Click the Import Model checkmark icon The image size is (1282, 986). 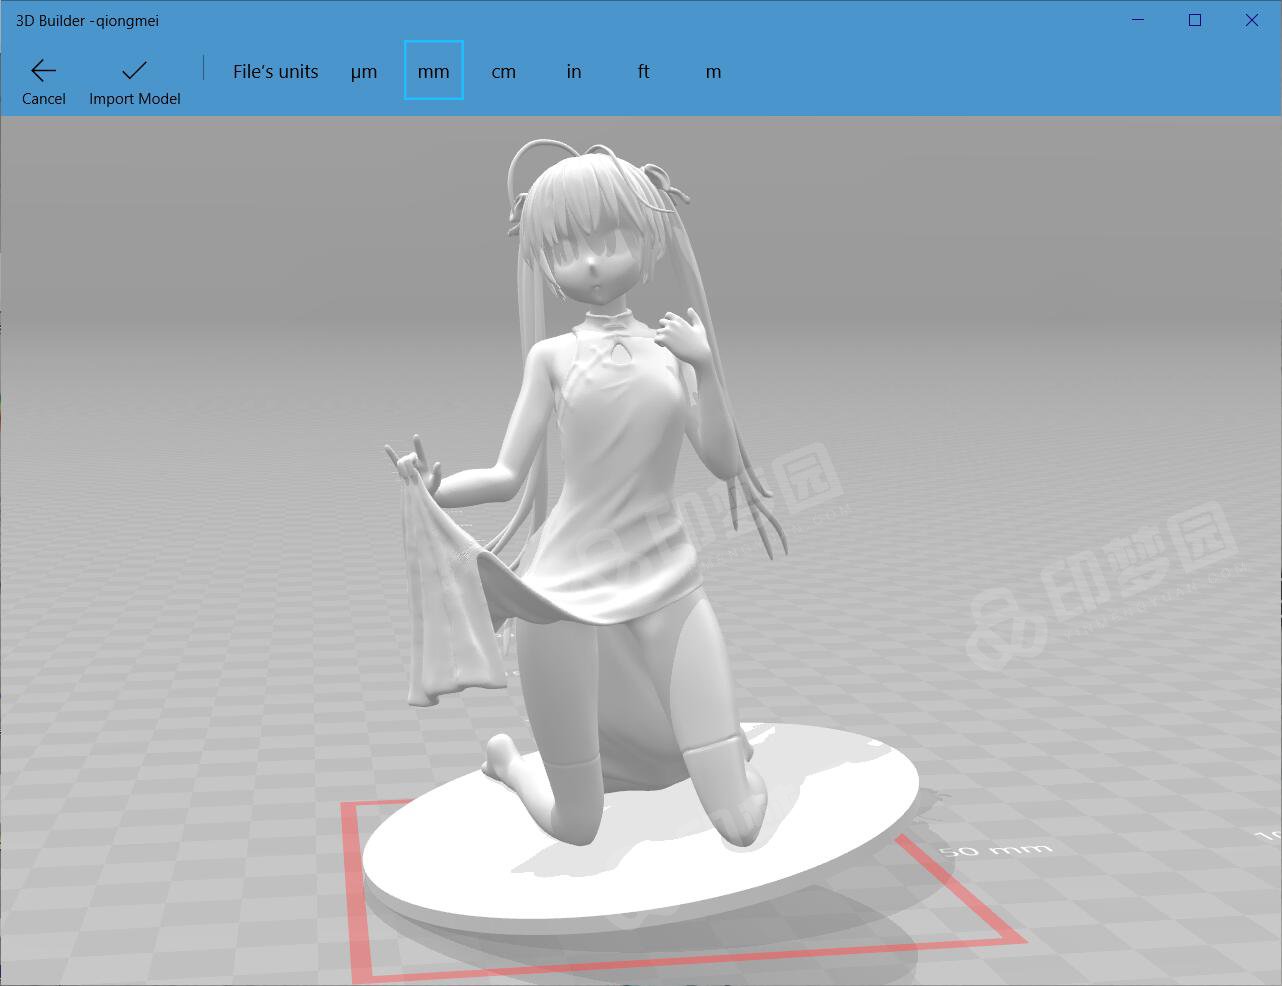134,70
